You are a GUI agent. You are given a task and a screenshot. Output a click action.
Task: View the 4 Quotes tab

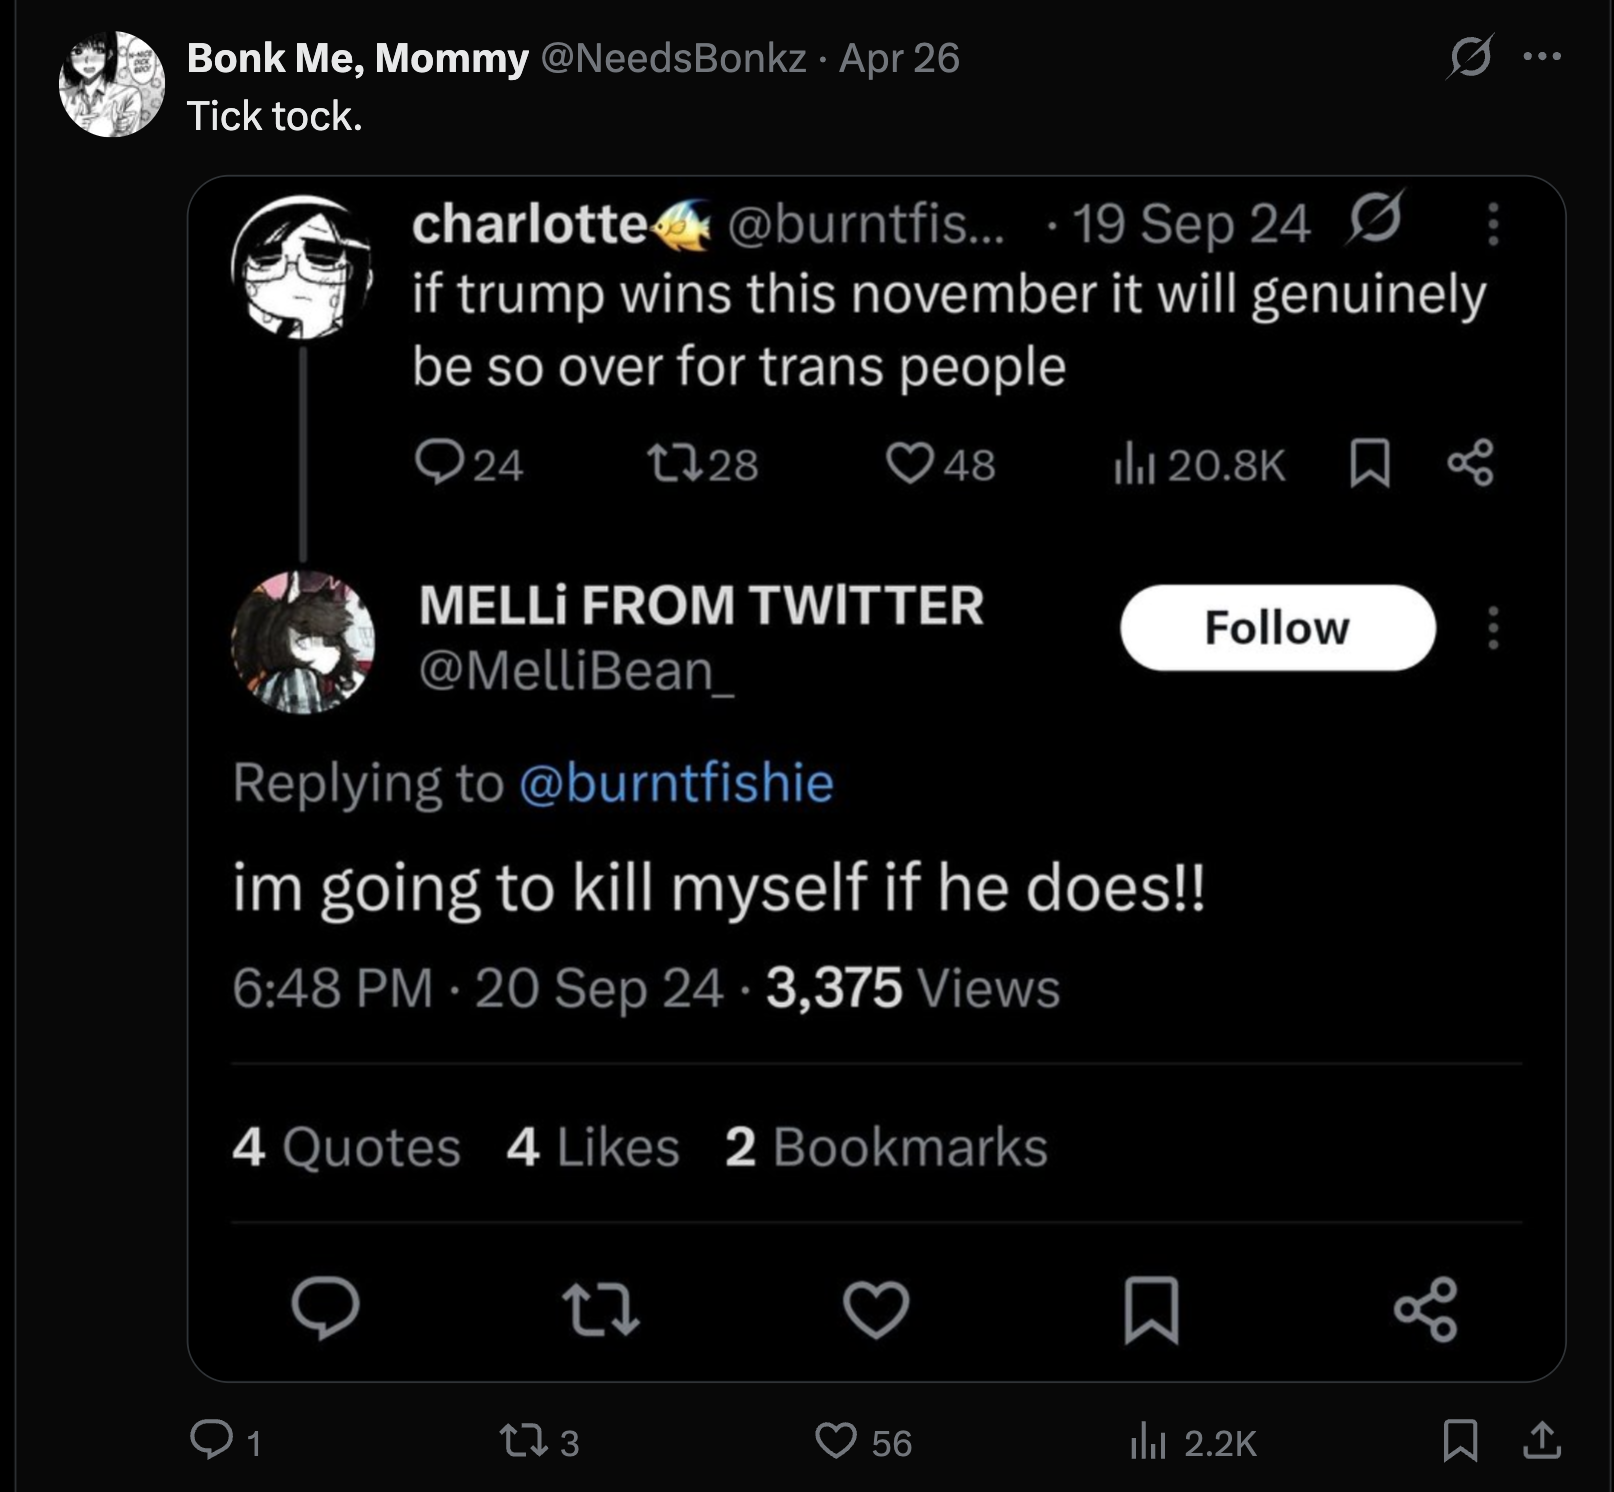(x=346, y=1146)
